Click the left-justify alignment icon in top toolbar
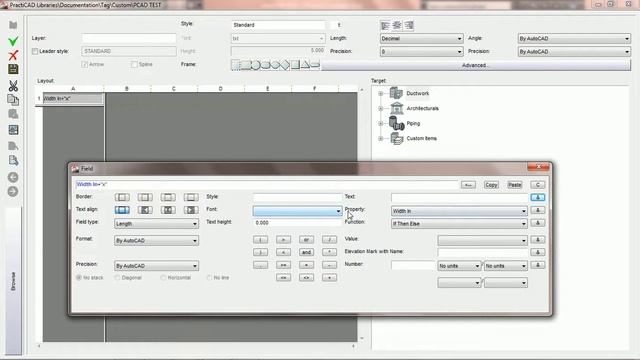 [x=385, y=25]
